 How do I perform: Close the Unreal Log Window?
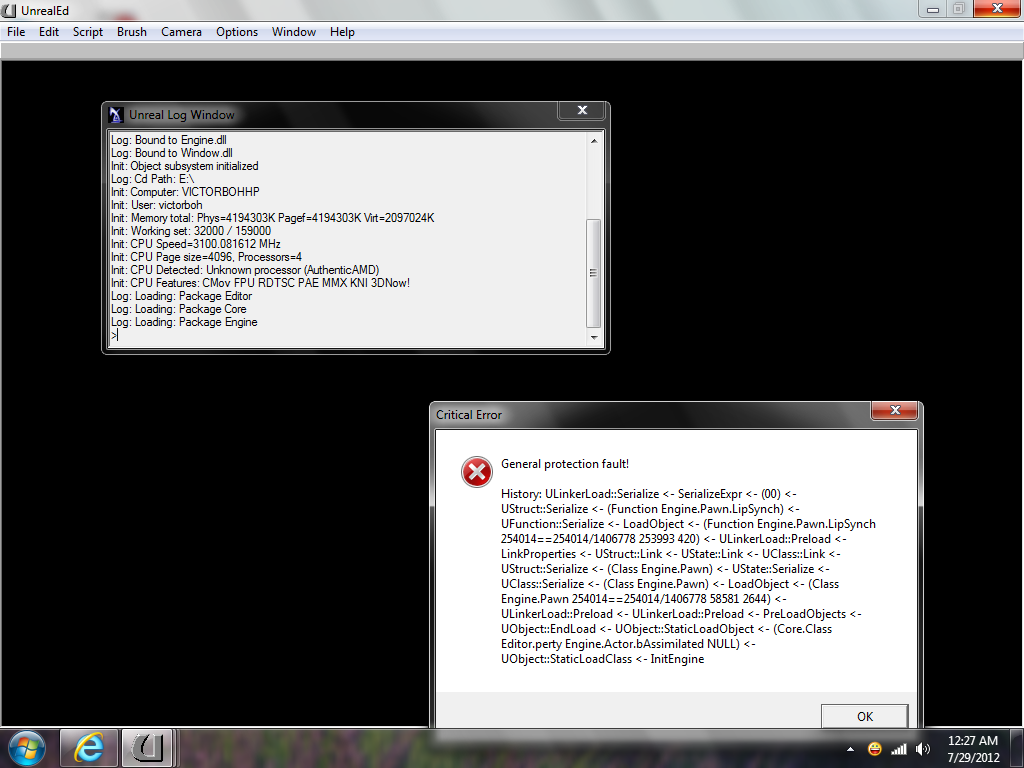582,111
